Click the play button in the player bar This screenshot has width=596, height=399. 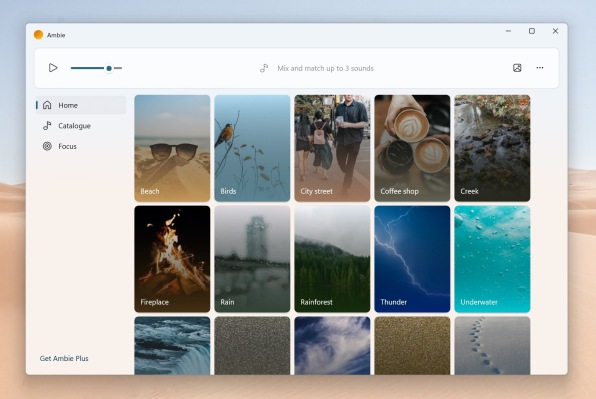(53, 68)
